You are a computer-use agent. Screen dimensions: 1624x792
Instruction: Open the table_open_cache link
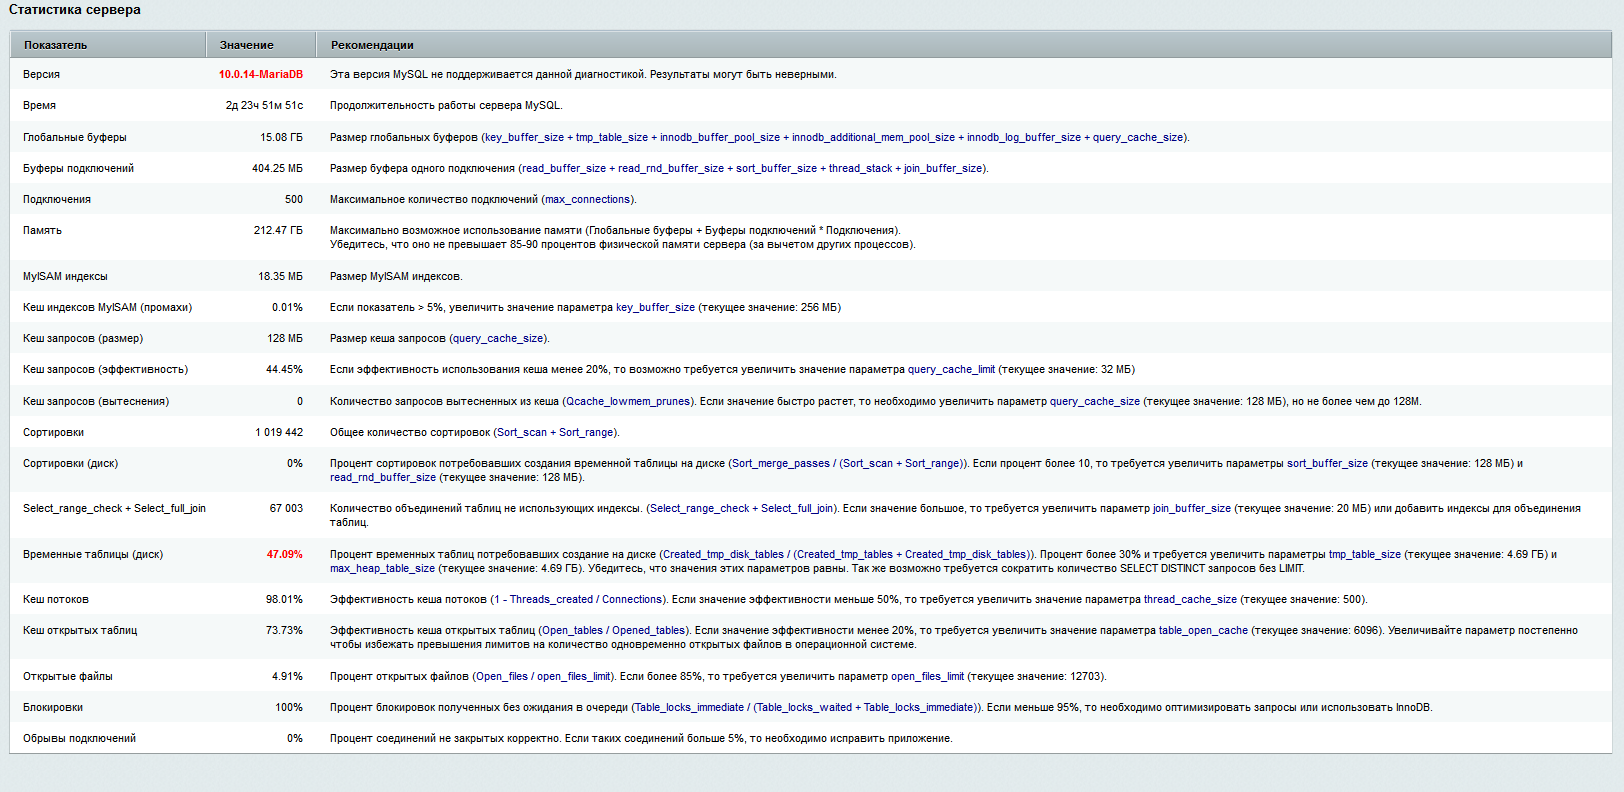pos(1203,630)
